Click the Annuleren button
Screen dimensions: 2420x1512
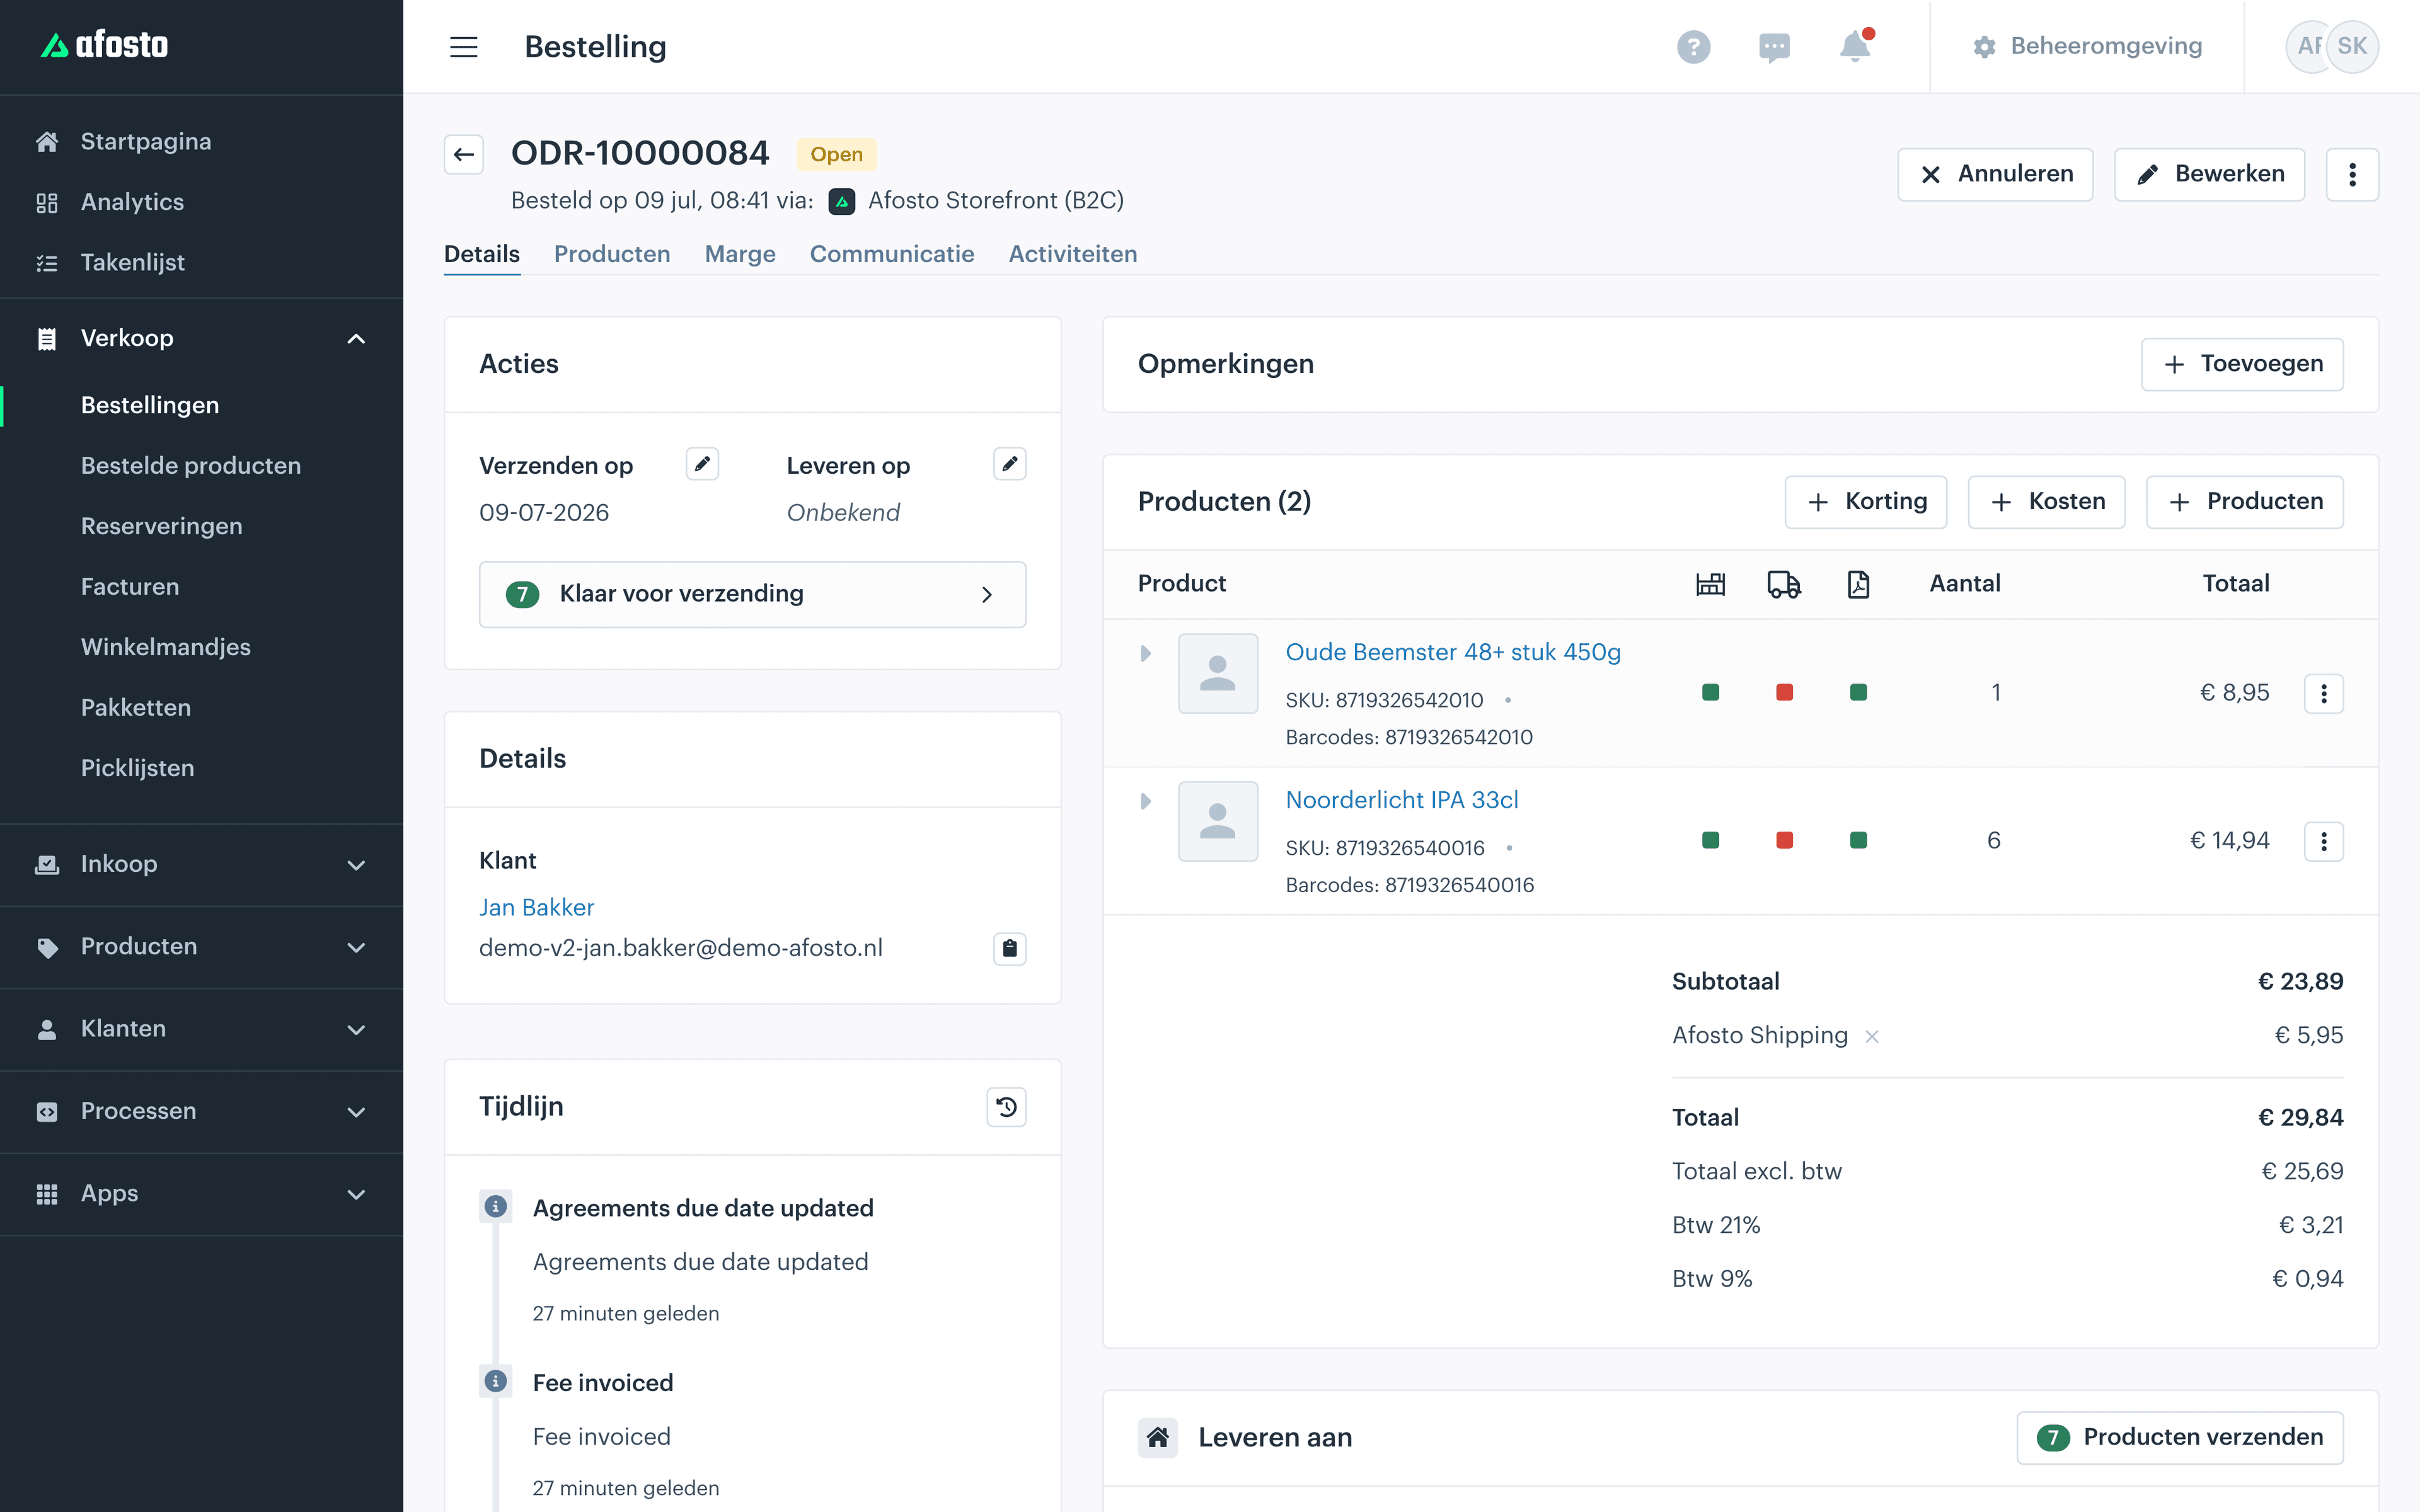pos(1995,174)
